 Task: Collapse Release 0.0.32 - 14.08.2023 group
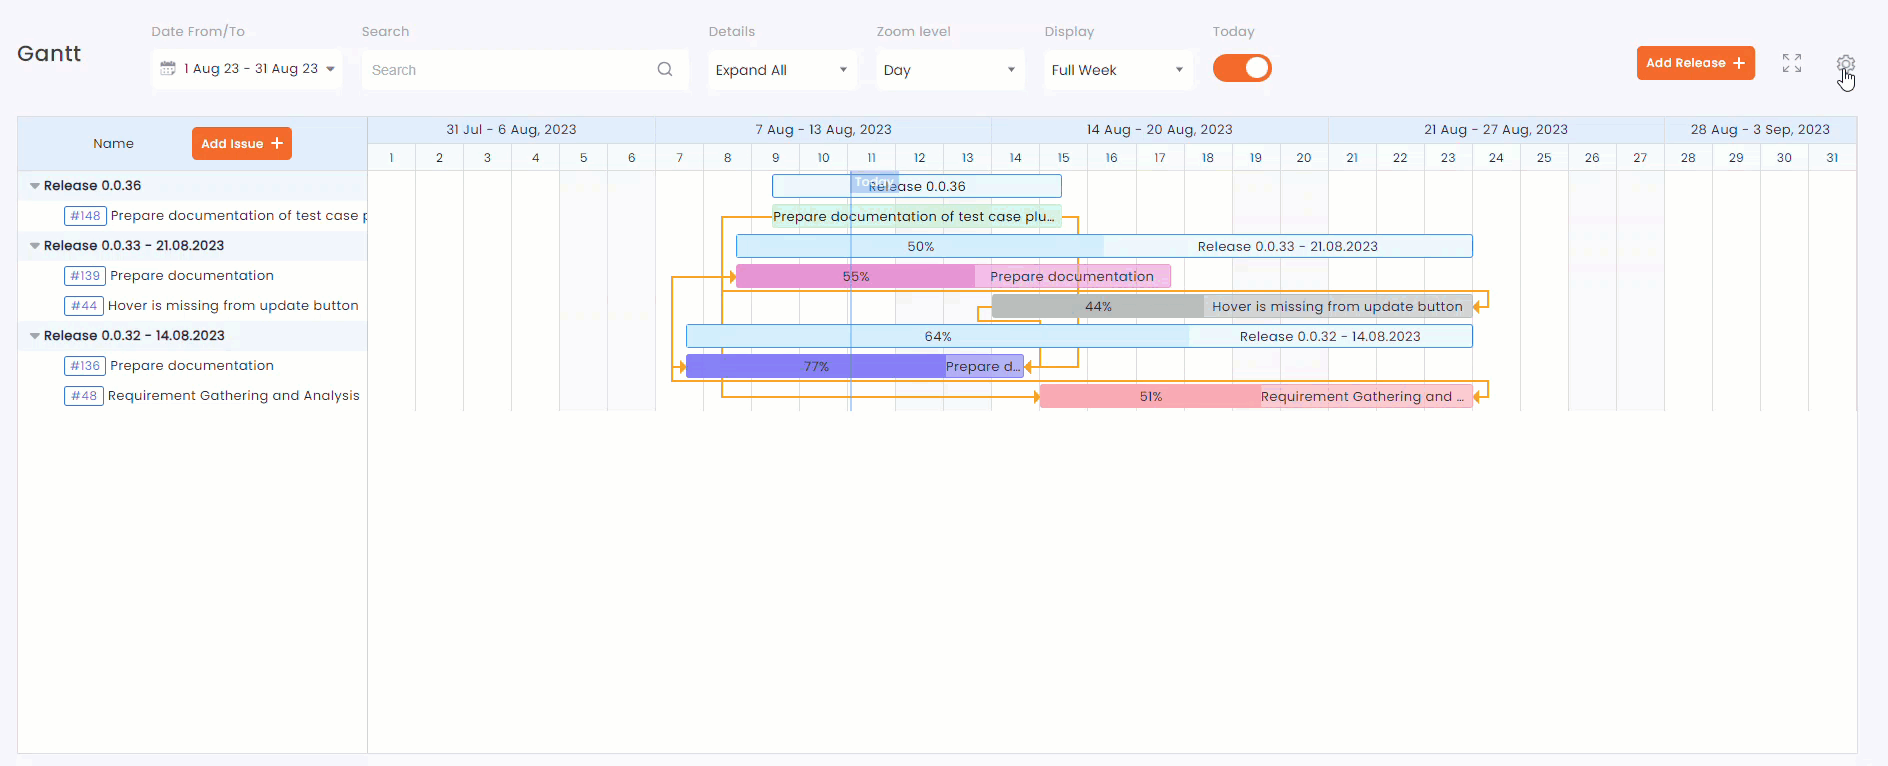pyautogui.click(x=35, y=336)
